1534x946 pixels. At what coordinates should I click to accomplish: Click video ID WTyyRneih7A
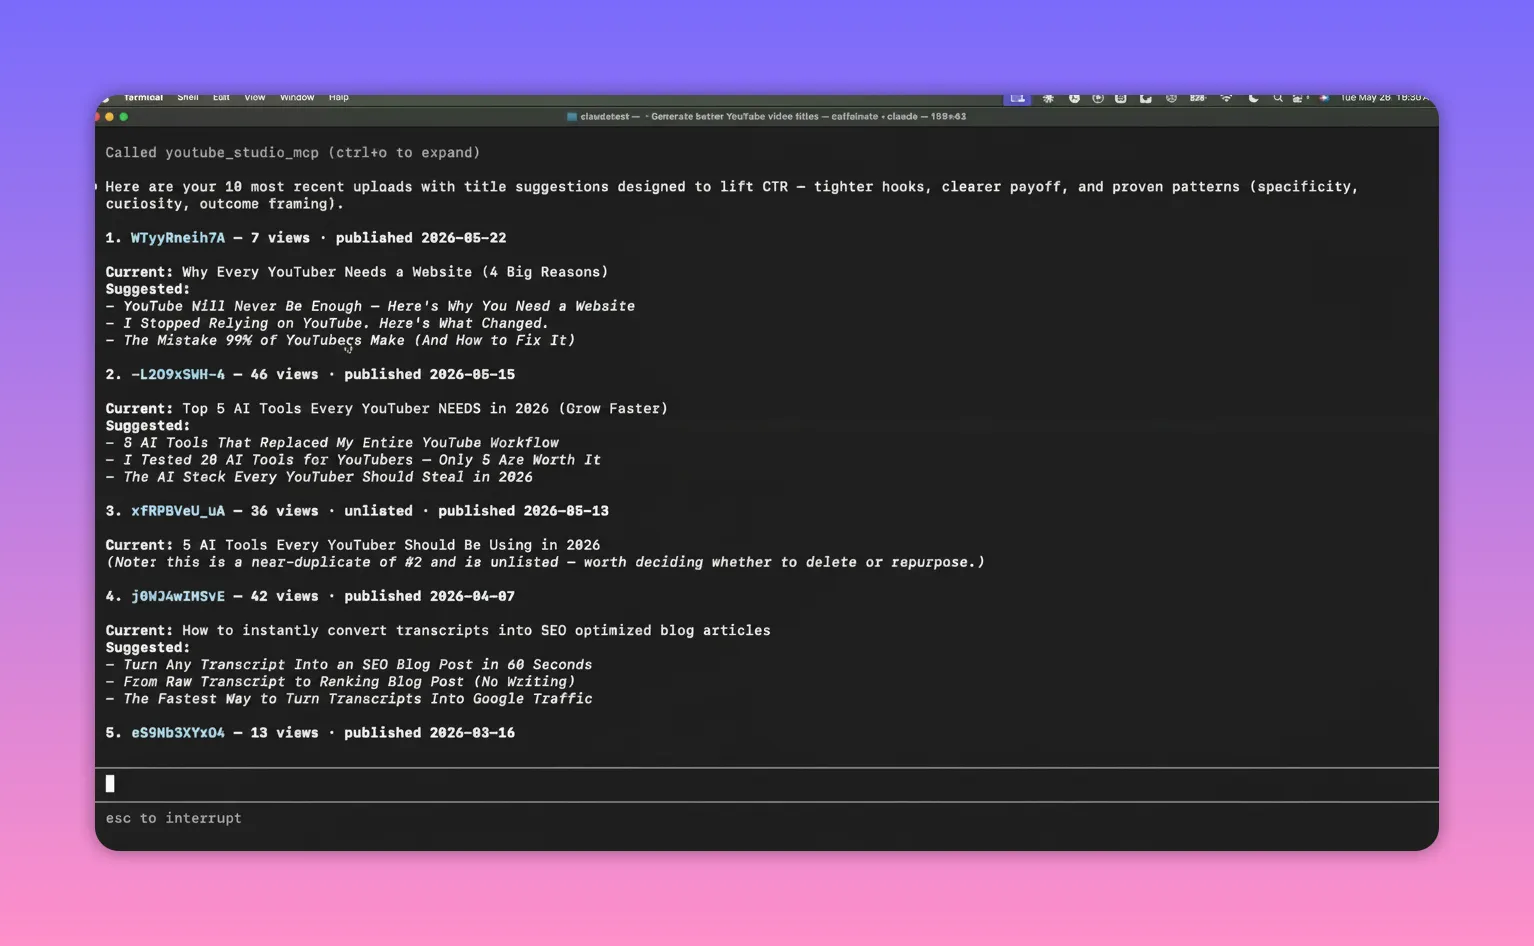pyautogui.click(x=178, y=238)
